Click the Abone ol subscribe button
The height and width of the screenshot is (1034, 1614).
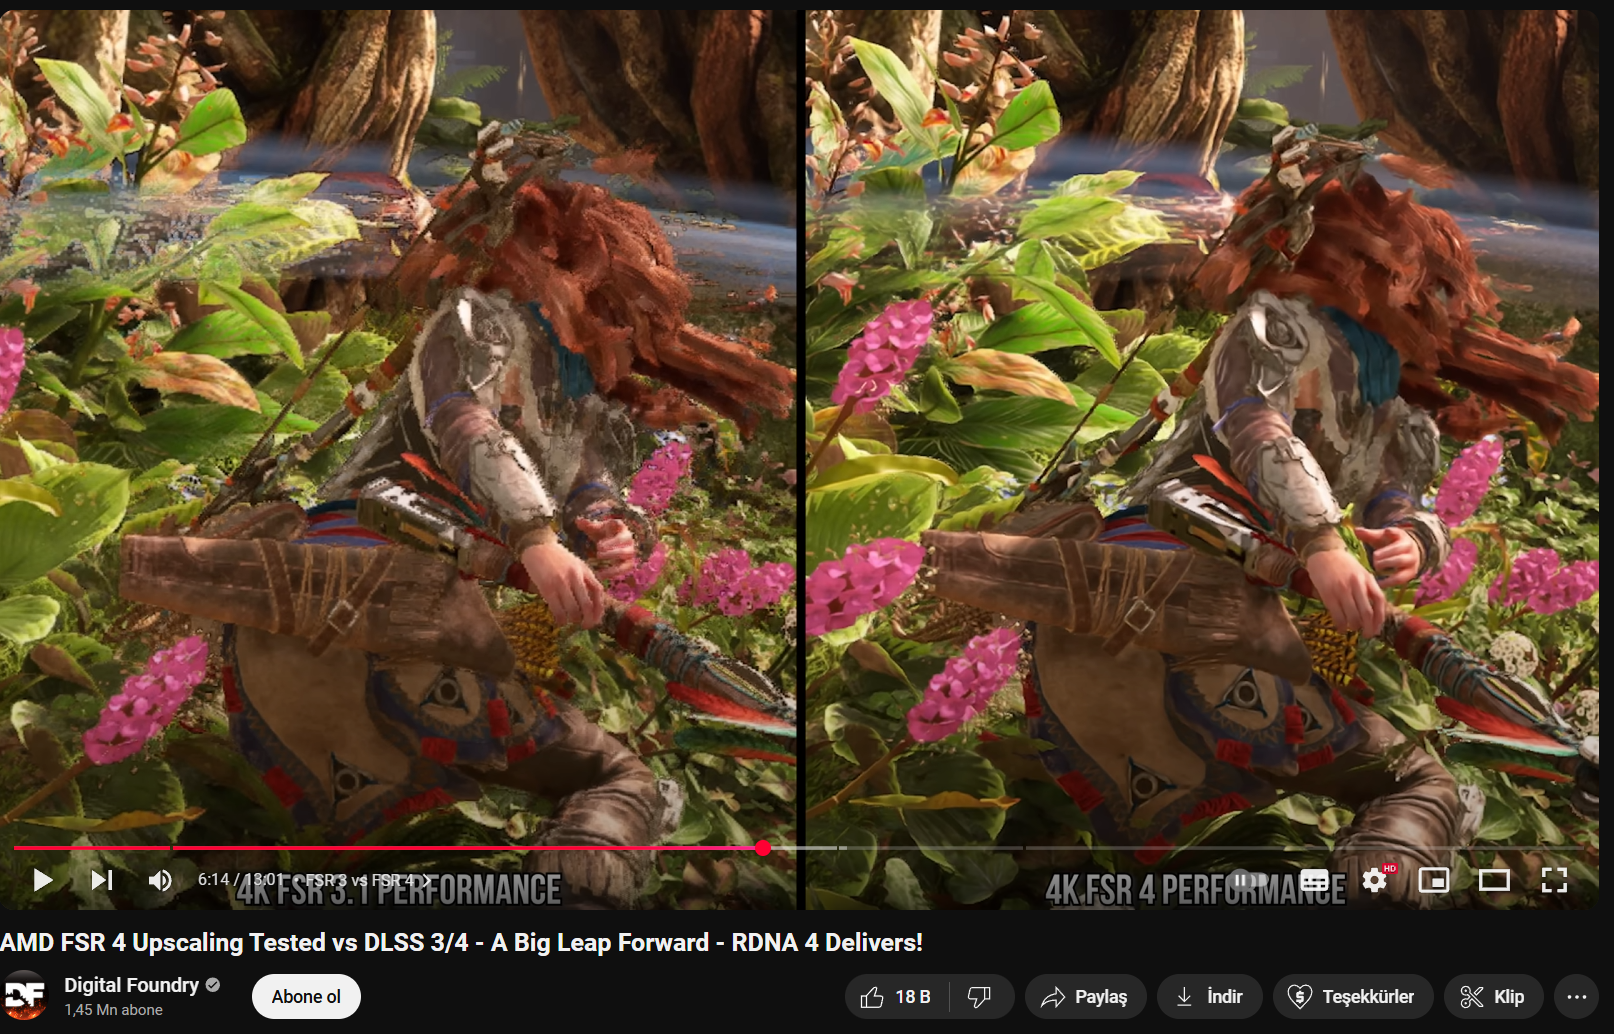click(306, 996)
